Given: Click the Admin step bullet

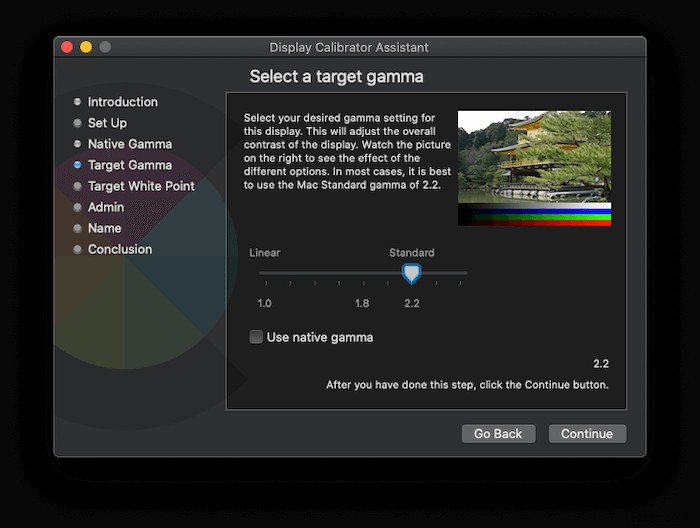Looking at the screenshot, I should coord(77,207).
